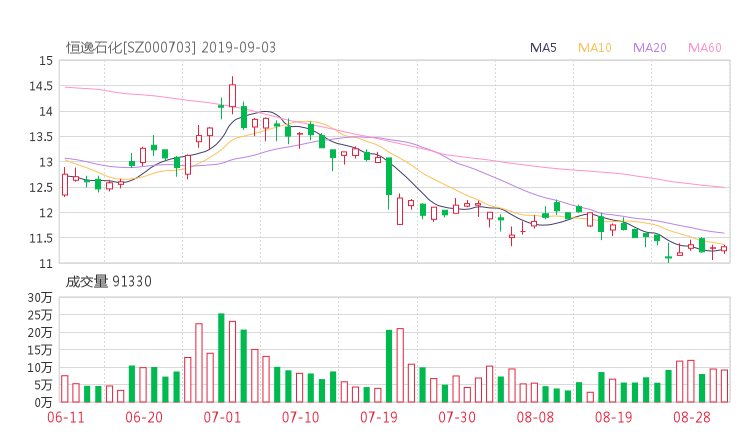Click the 13.5 price axis label

[x=41, y=137]
